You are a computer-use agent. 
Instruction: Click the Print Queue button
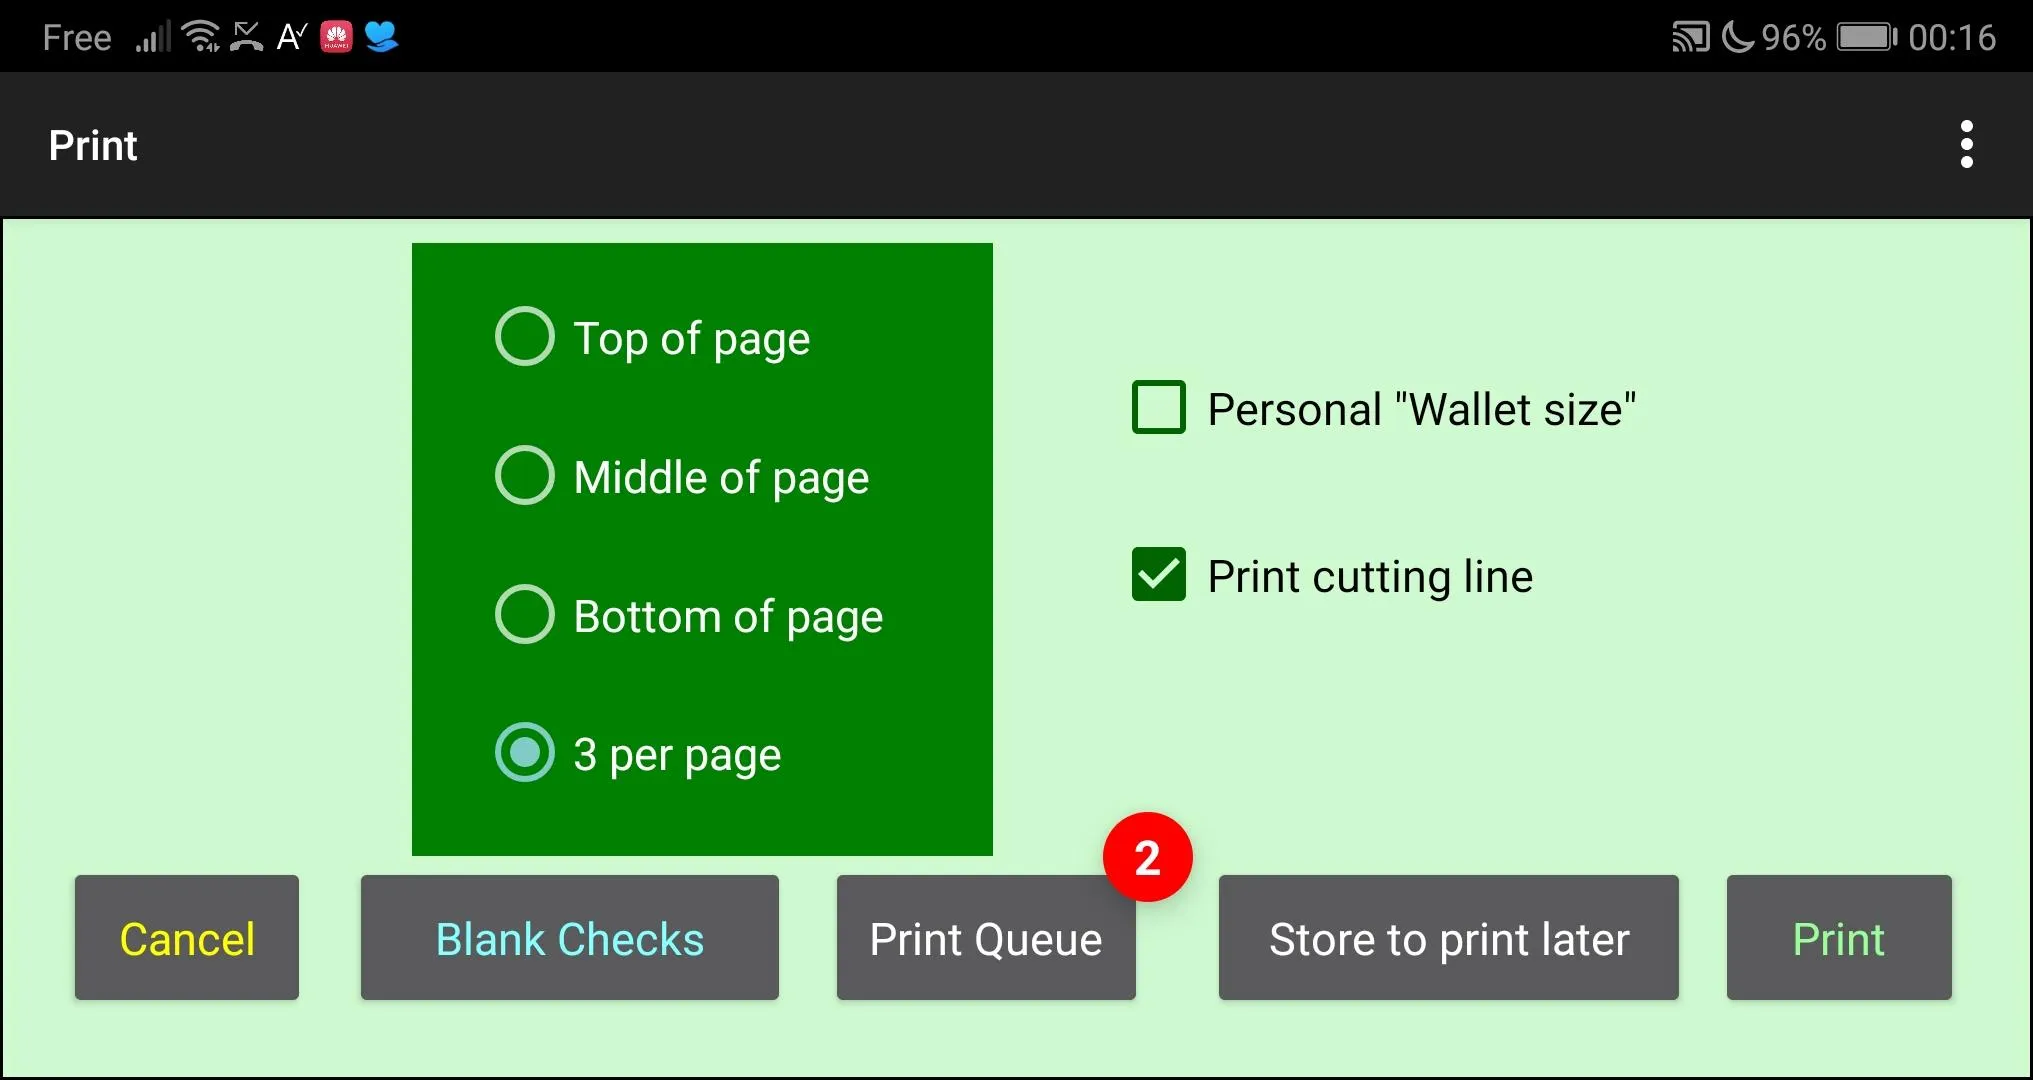pyautogui.click(x=986, y=937)
